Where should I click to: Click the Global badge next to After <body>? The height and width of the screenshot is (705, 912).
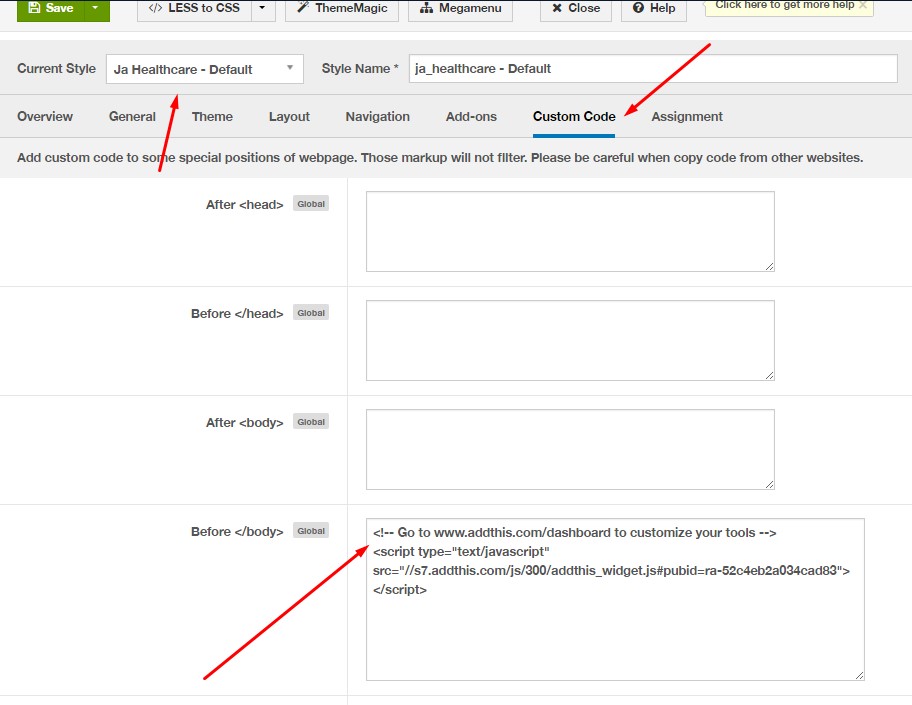pyautogui.click(x=311, y=422)
